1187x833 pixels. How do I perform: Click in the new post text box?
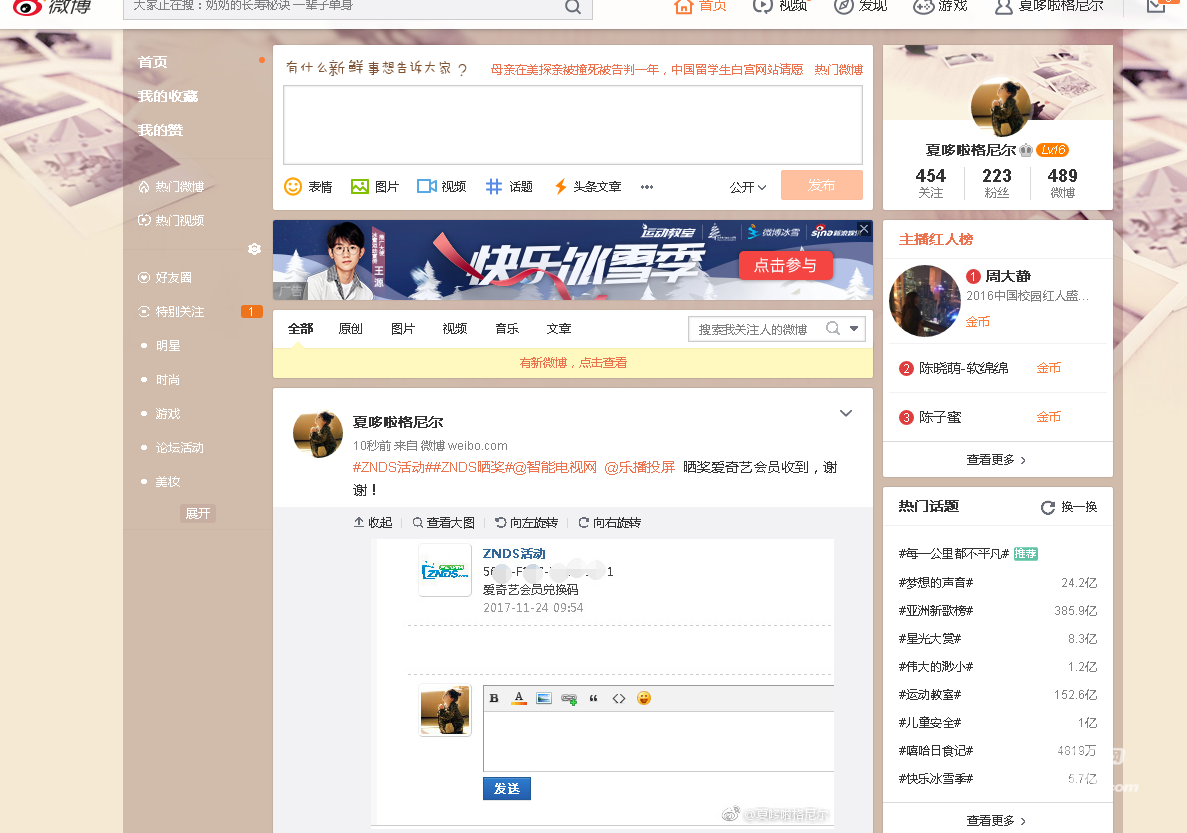tap(573, 125)
